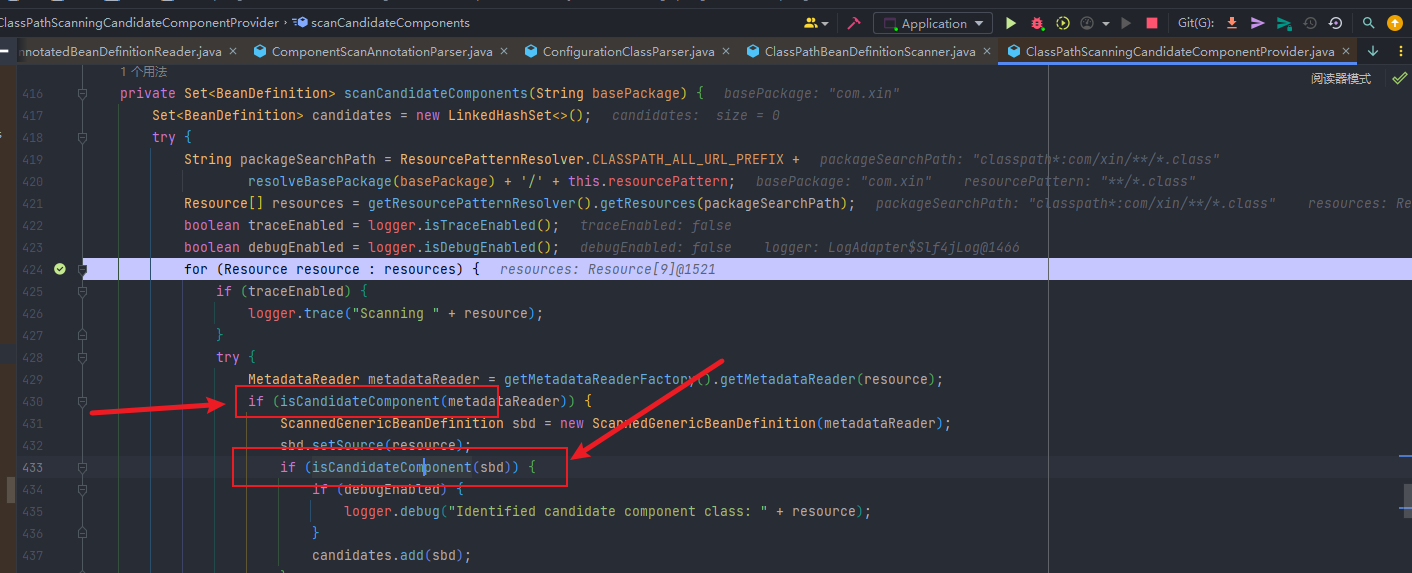Collapse the fold at line 430
The height and width of the screenshot is (573, 1412).
(84, 401)
